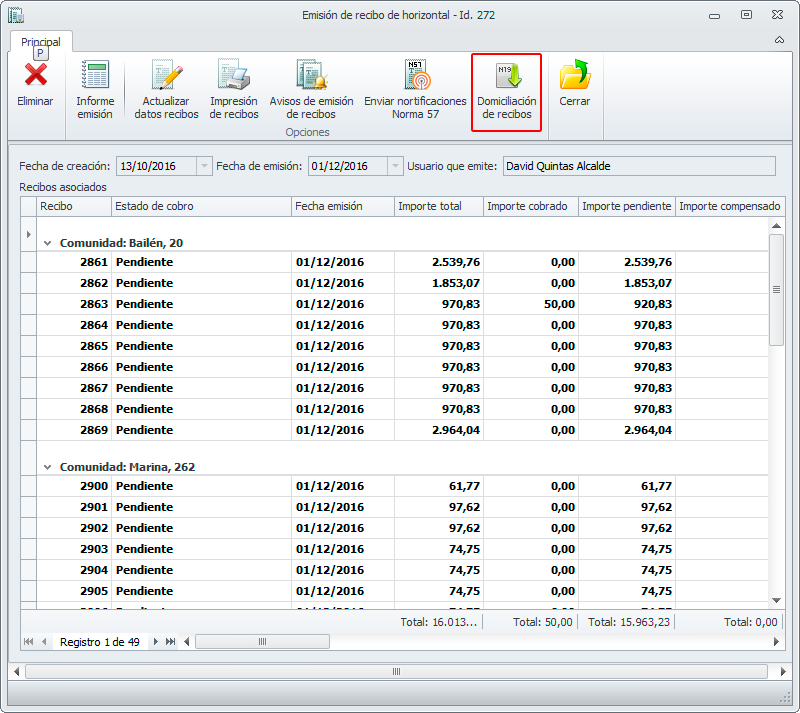Go to next record in navigator
The width and height of the screenshot is (800, 713).
click(x=155, y=642)
